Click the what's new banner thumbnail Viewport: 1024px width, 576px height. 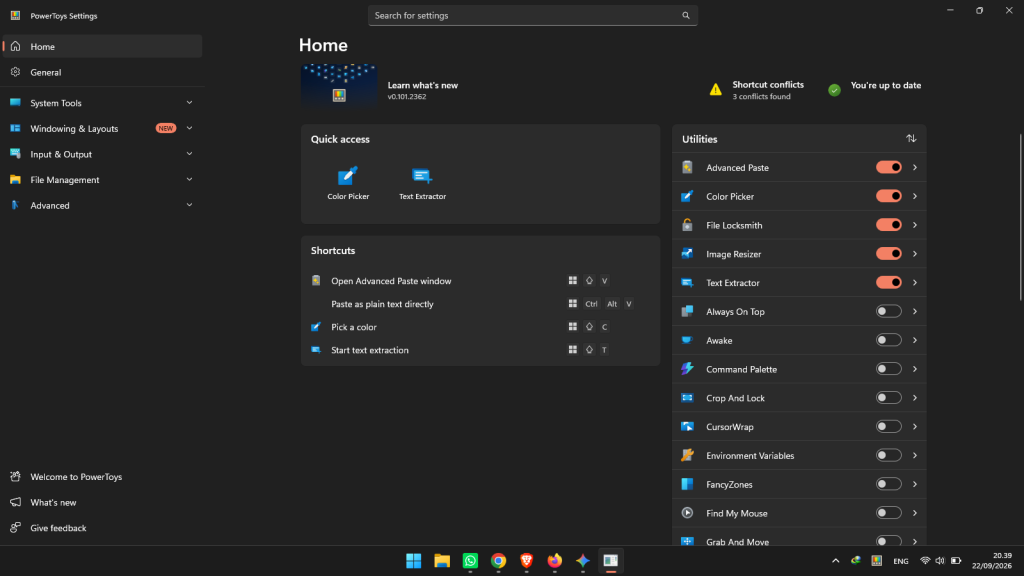(x=339, y=85)
